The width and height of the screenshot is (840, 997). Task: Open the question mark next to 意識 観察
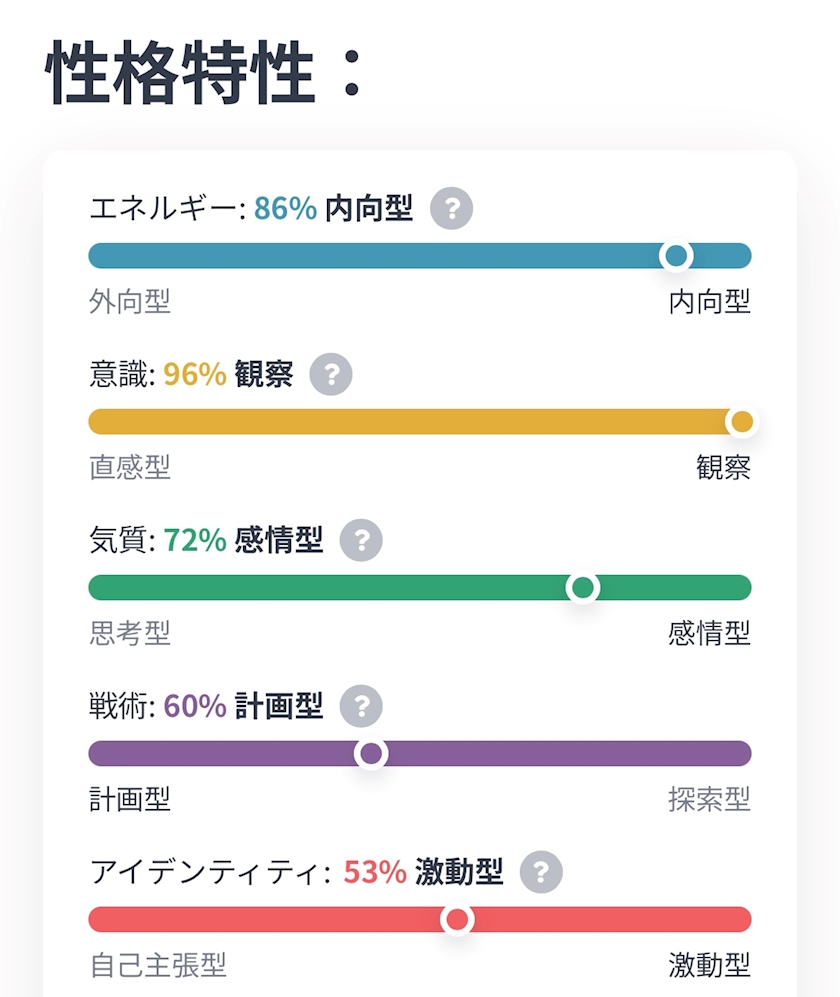pyautogui.click(x=331, y=375)
